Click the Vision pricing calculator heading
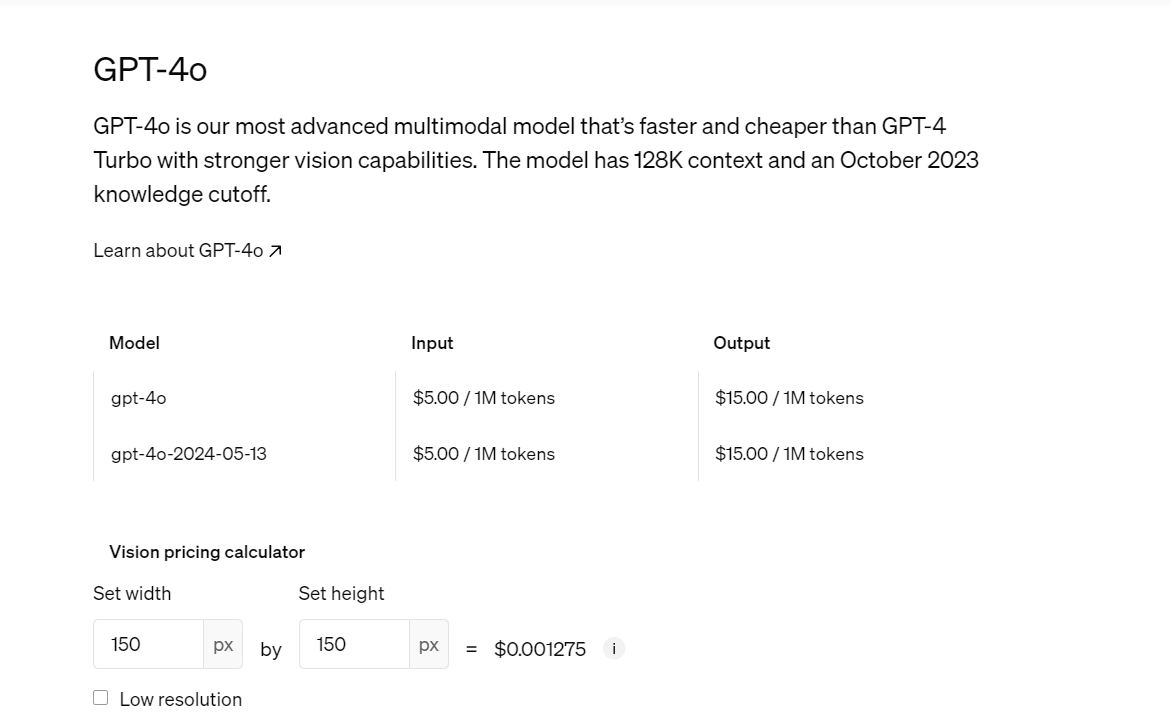This screenshot has width=1171, height=728. pos(206,552)
